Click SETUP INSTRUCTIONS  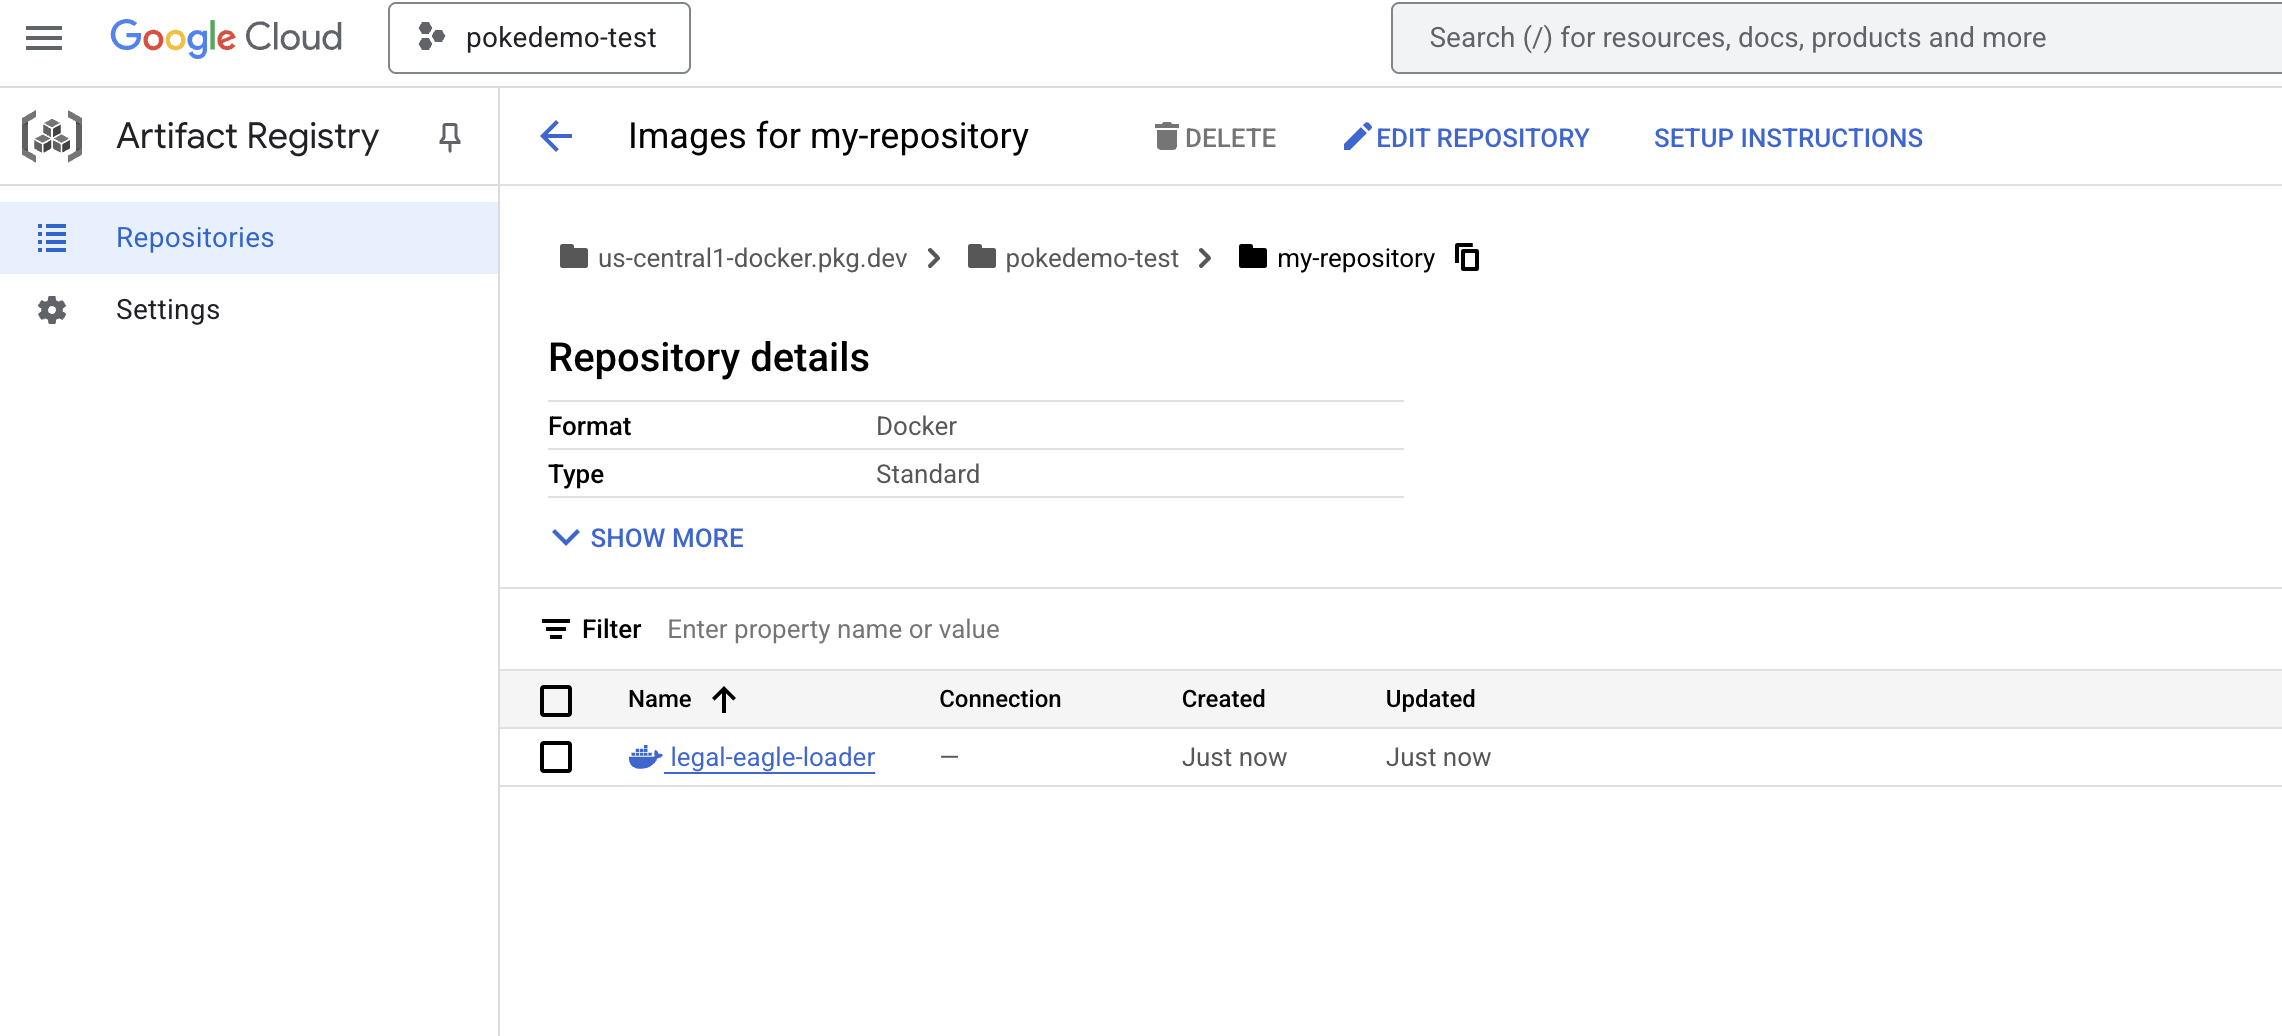(1788, 138)
